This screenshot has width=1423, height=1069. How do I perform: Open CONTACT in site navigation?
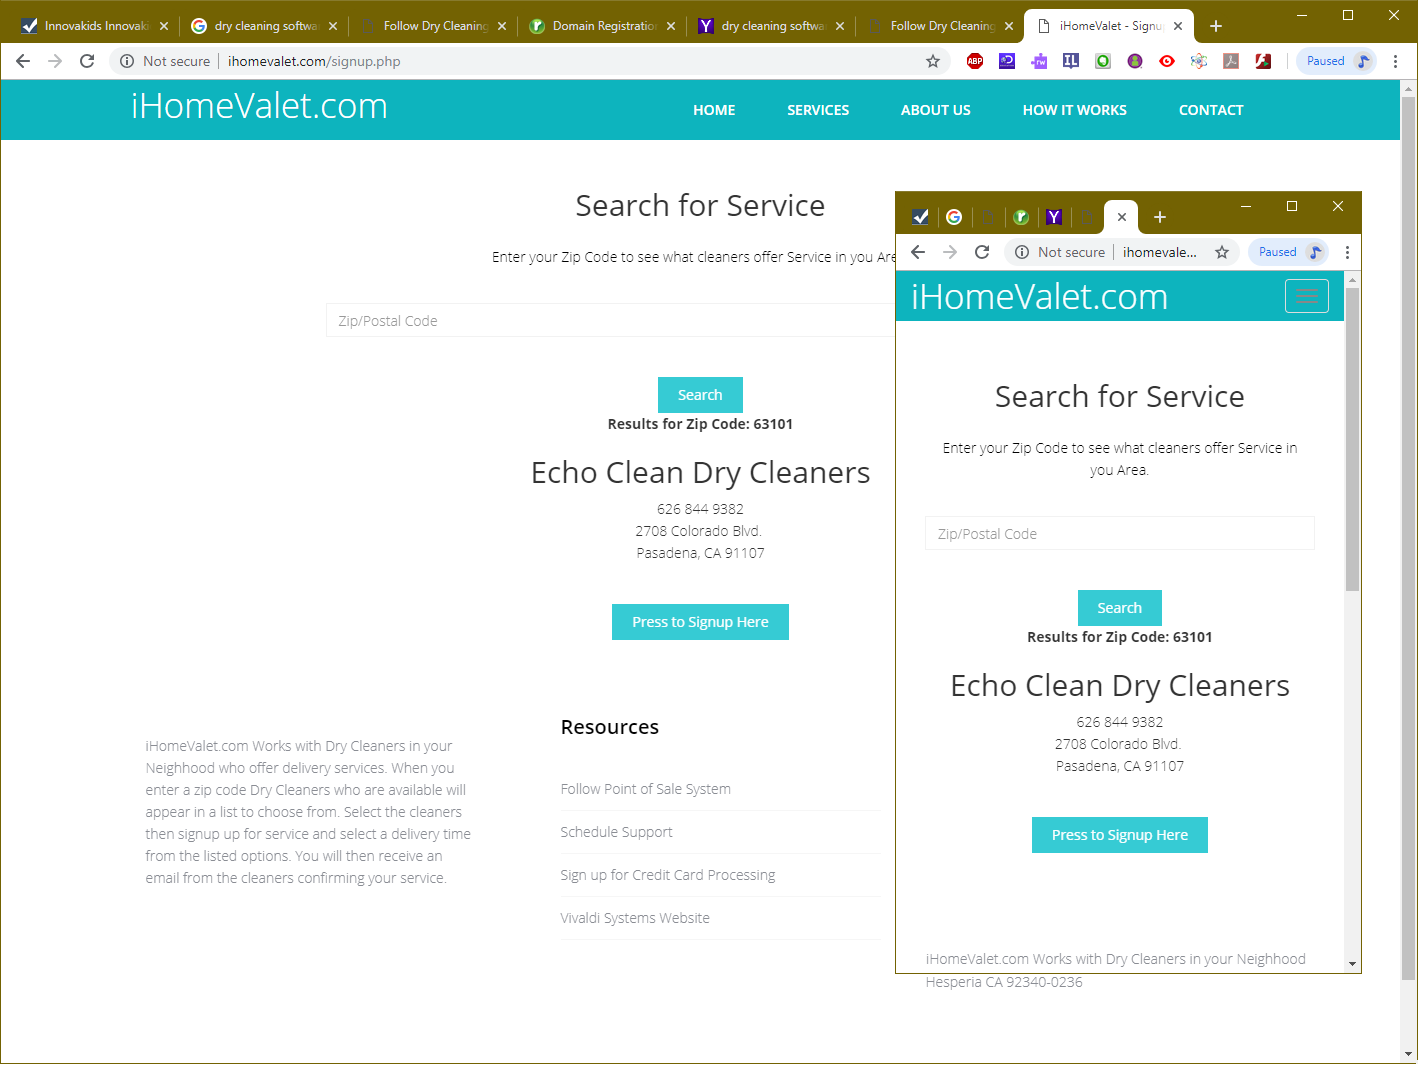(x=1211, y=110)
